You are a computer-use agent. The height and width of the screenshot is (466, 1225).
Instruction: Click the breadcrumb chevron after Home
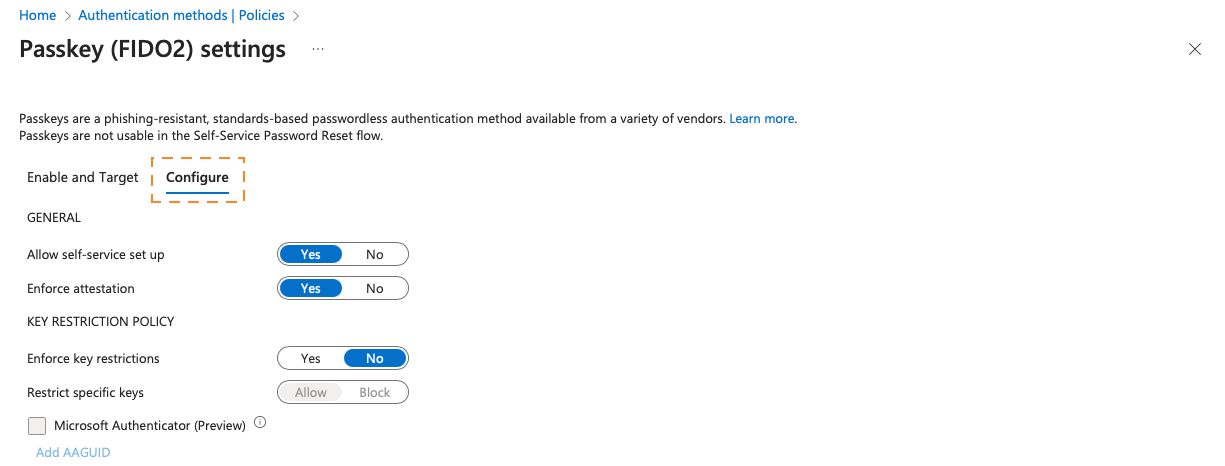(x=67, y=16)
